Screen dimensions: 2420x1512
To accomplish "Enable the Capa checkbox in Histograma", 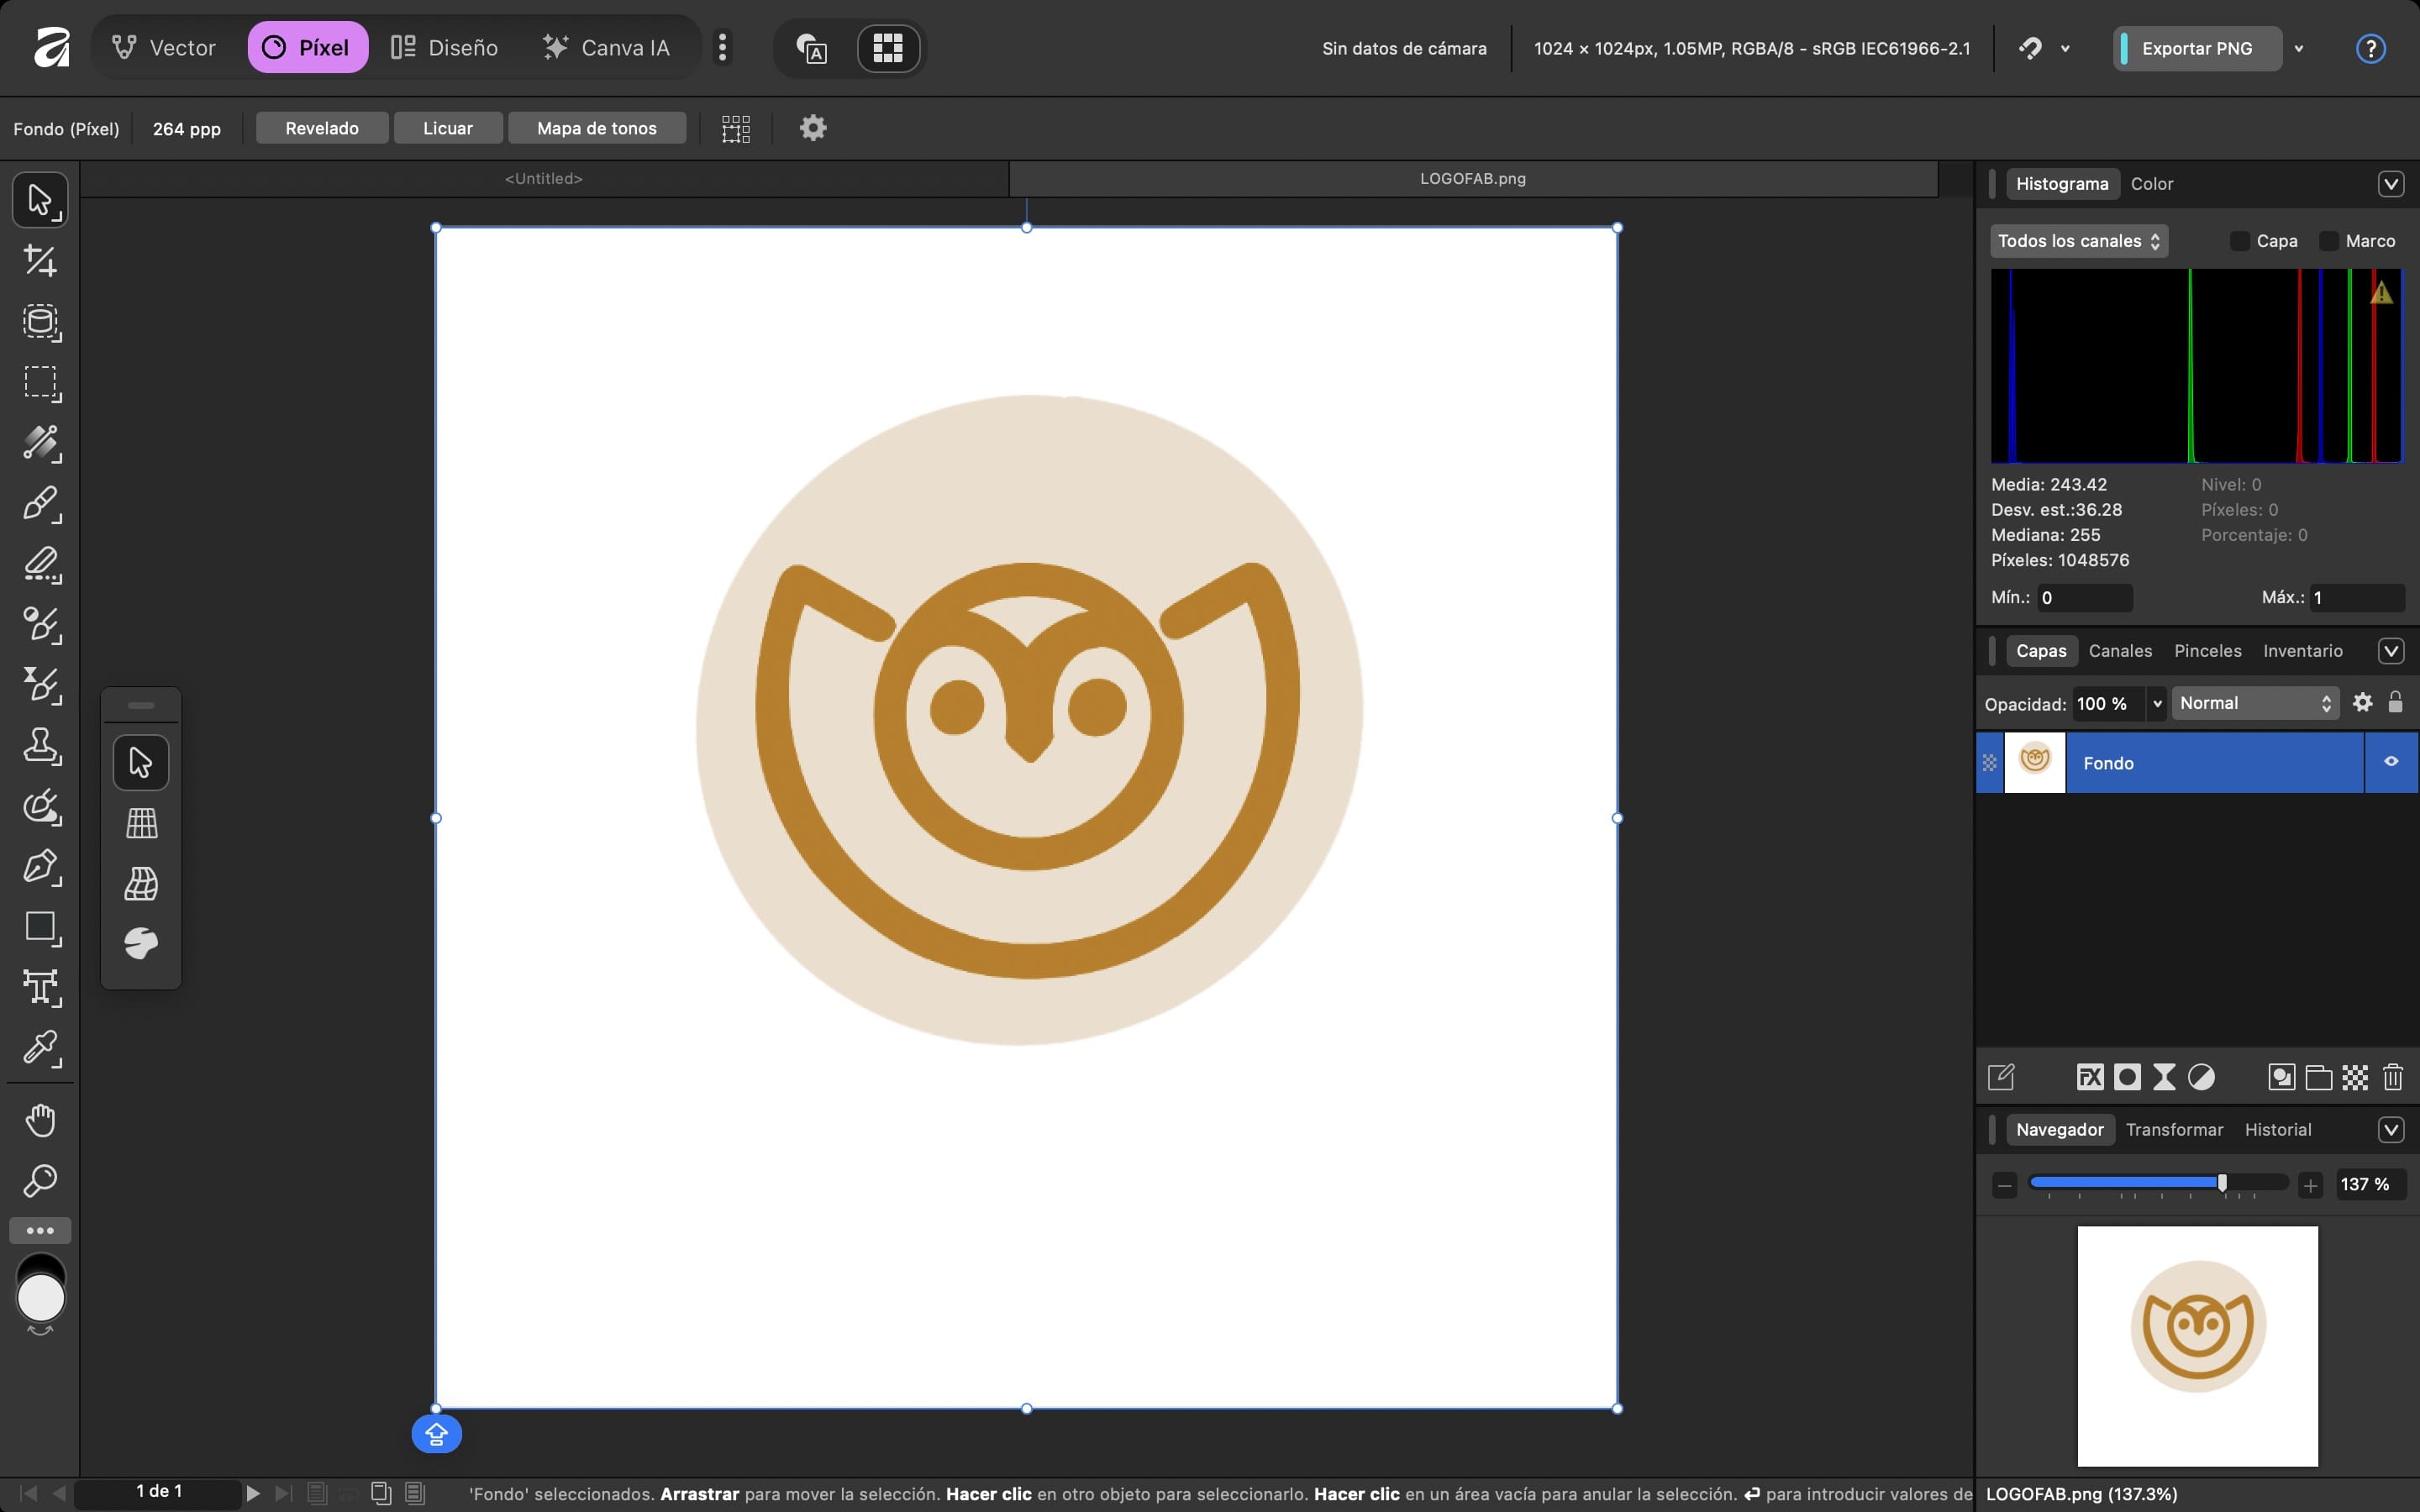I will 2240,241.
